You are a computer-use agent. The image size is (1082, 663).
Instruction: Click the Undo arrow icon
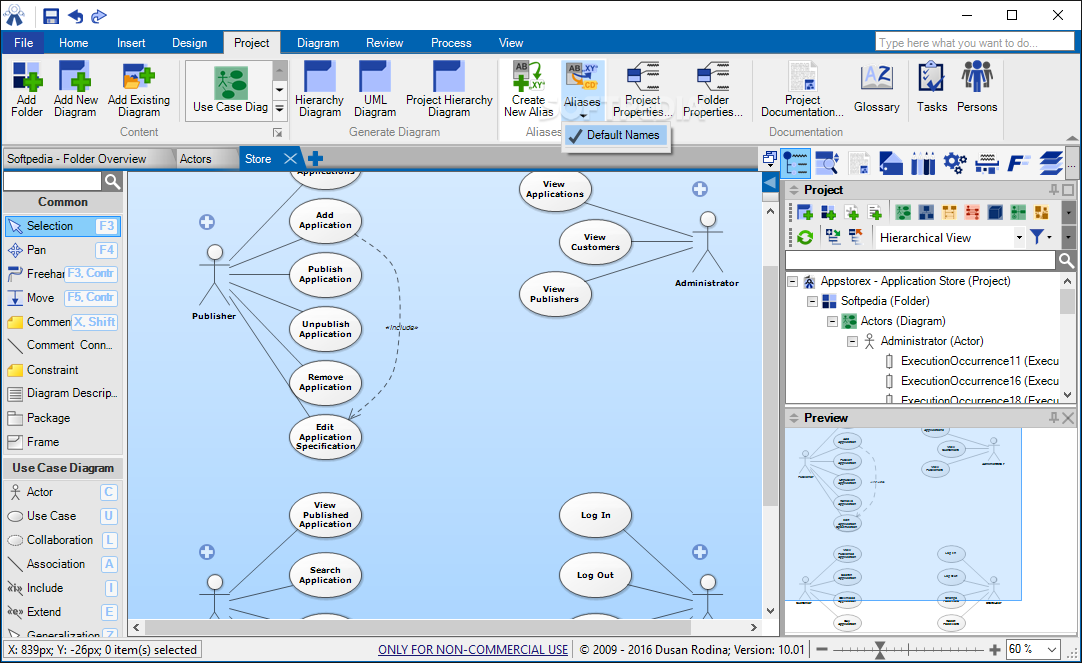[x=75, y=16]
